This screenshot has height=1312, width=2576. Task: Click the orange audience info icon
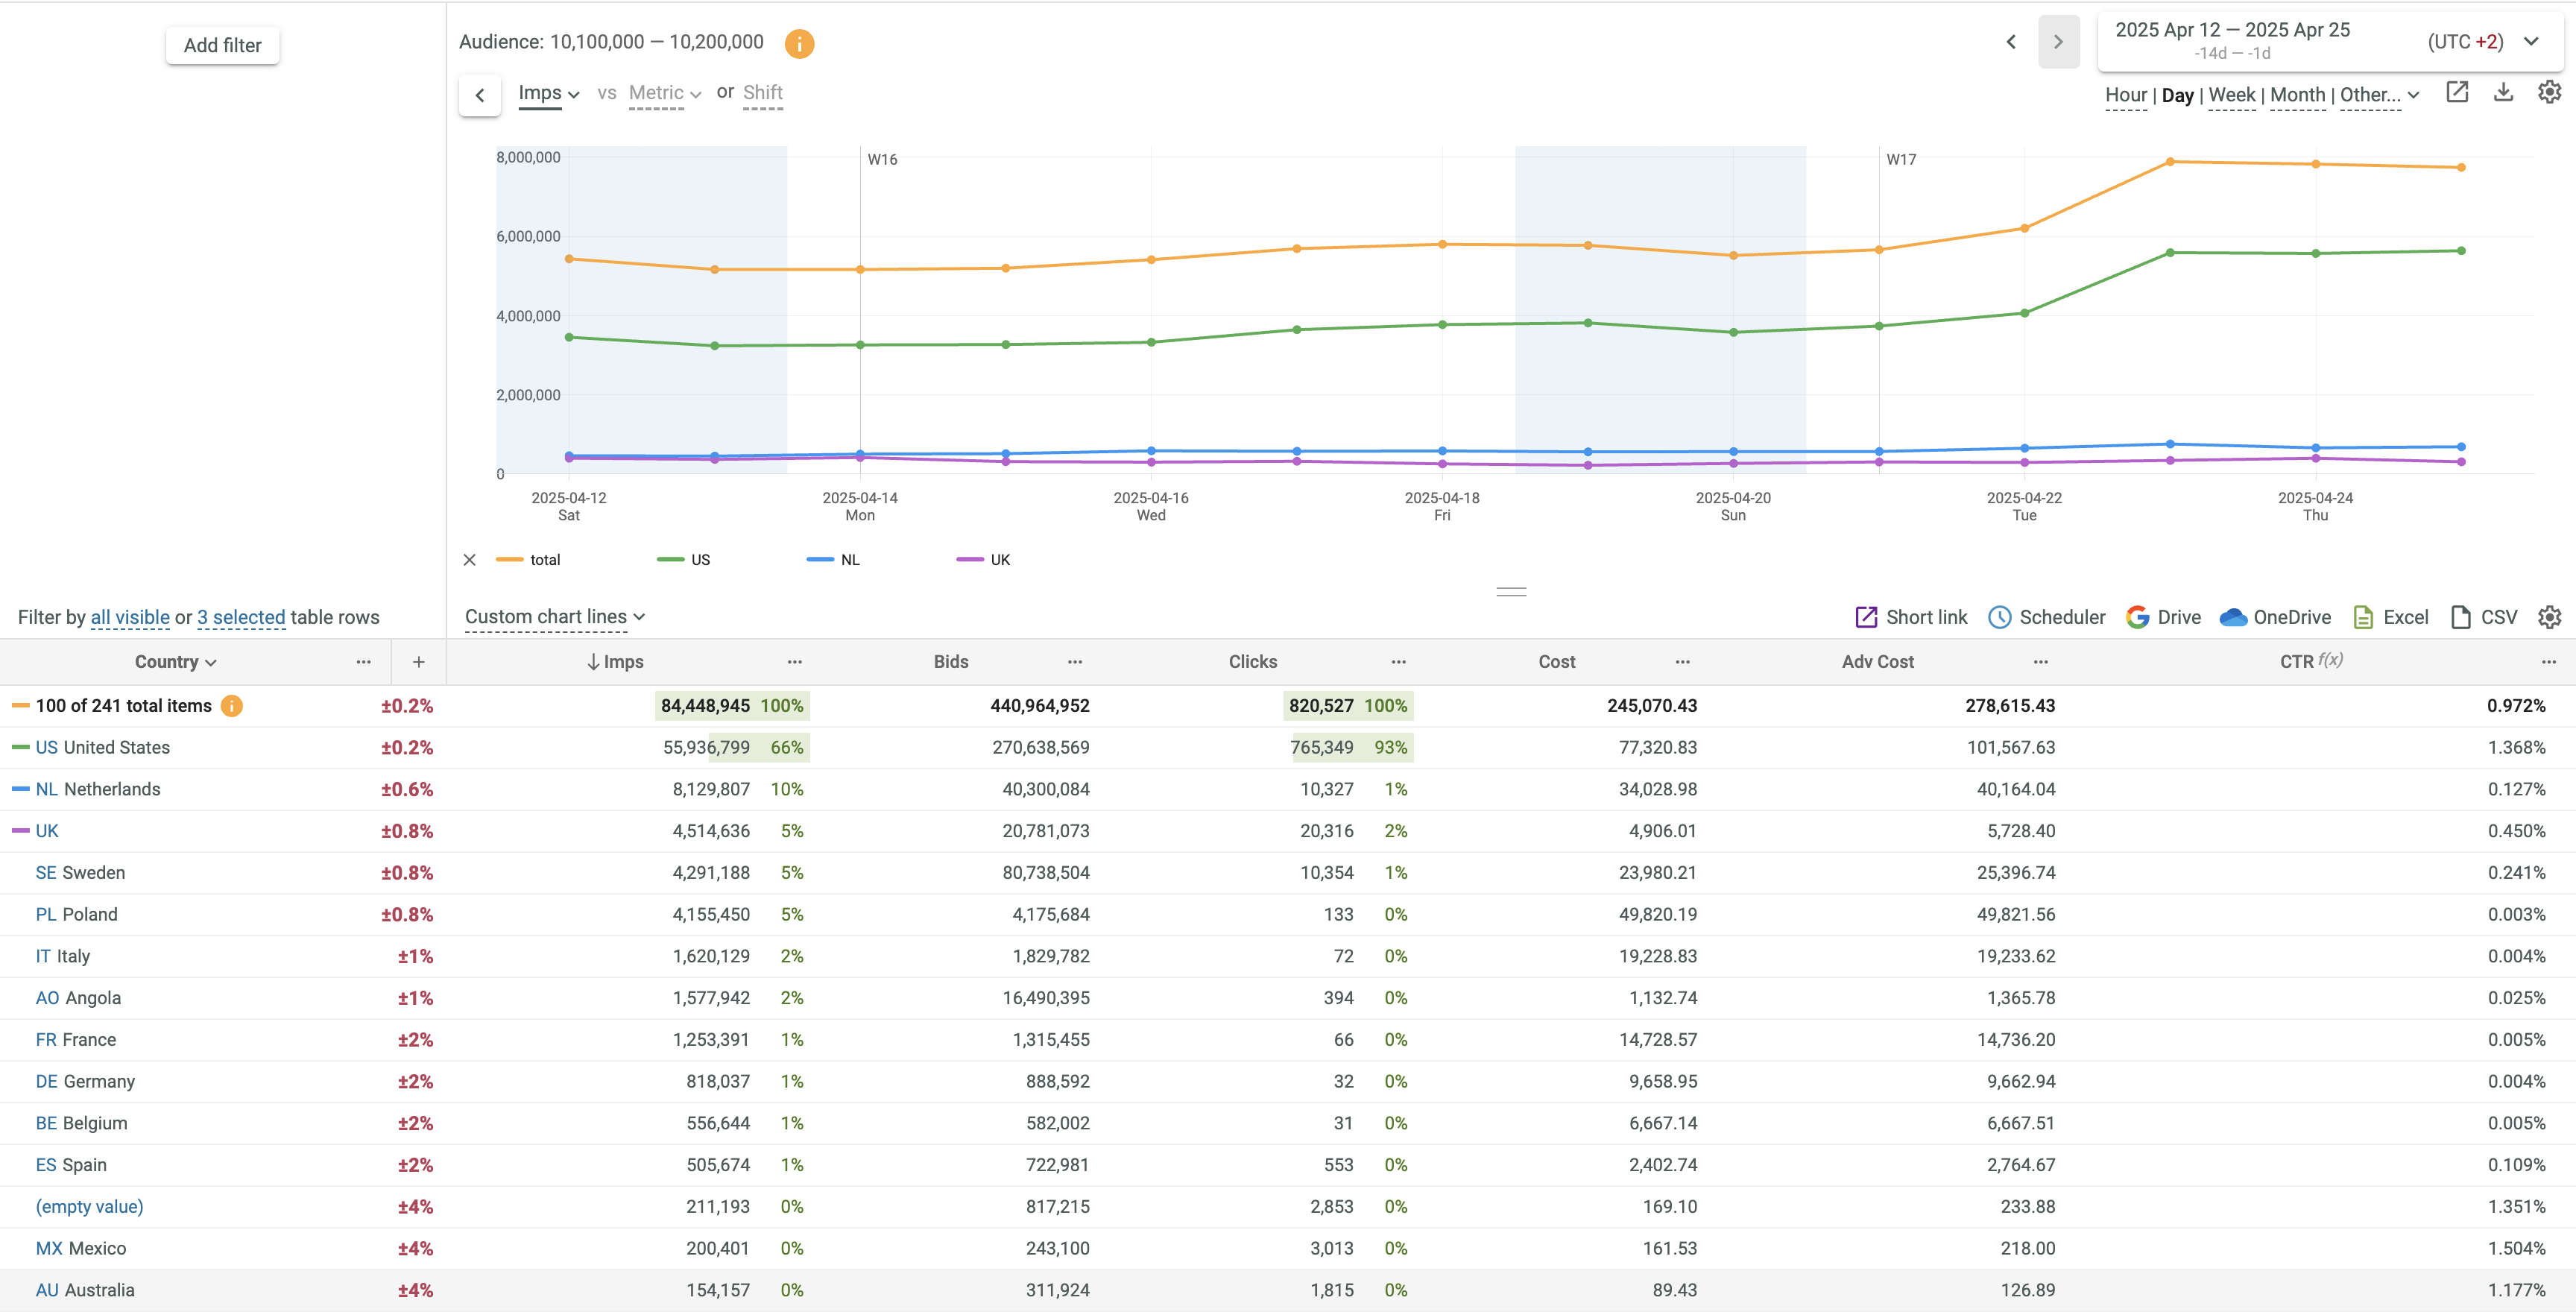(799, 43)
